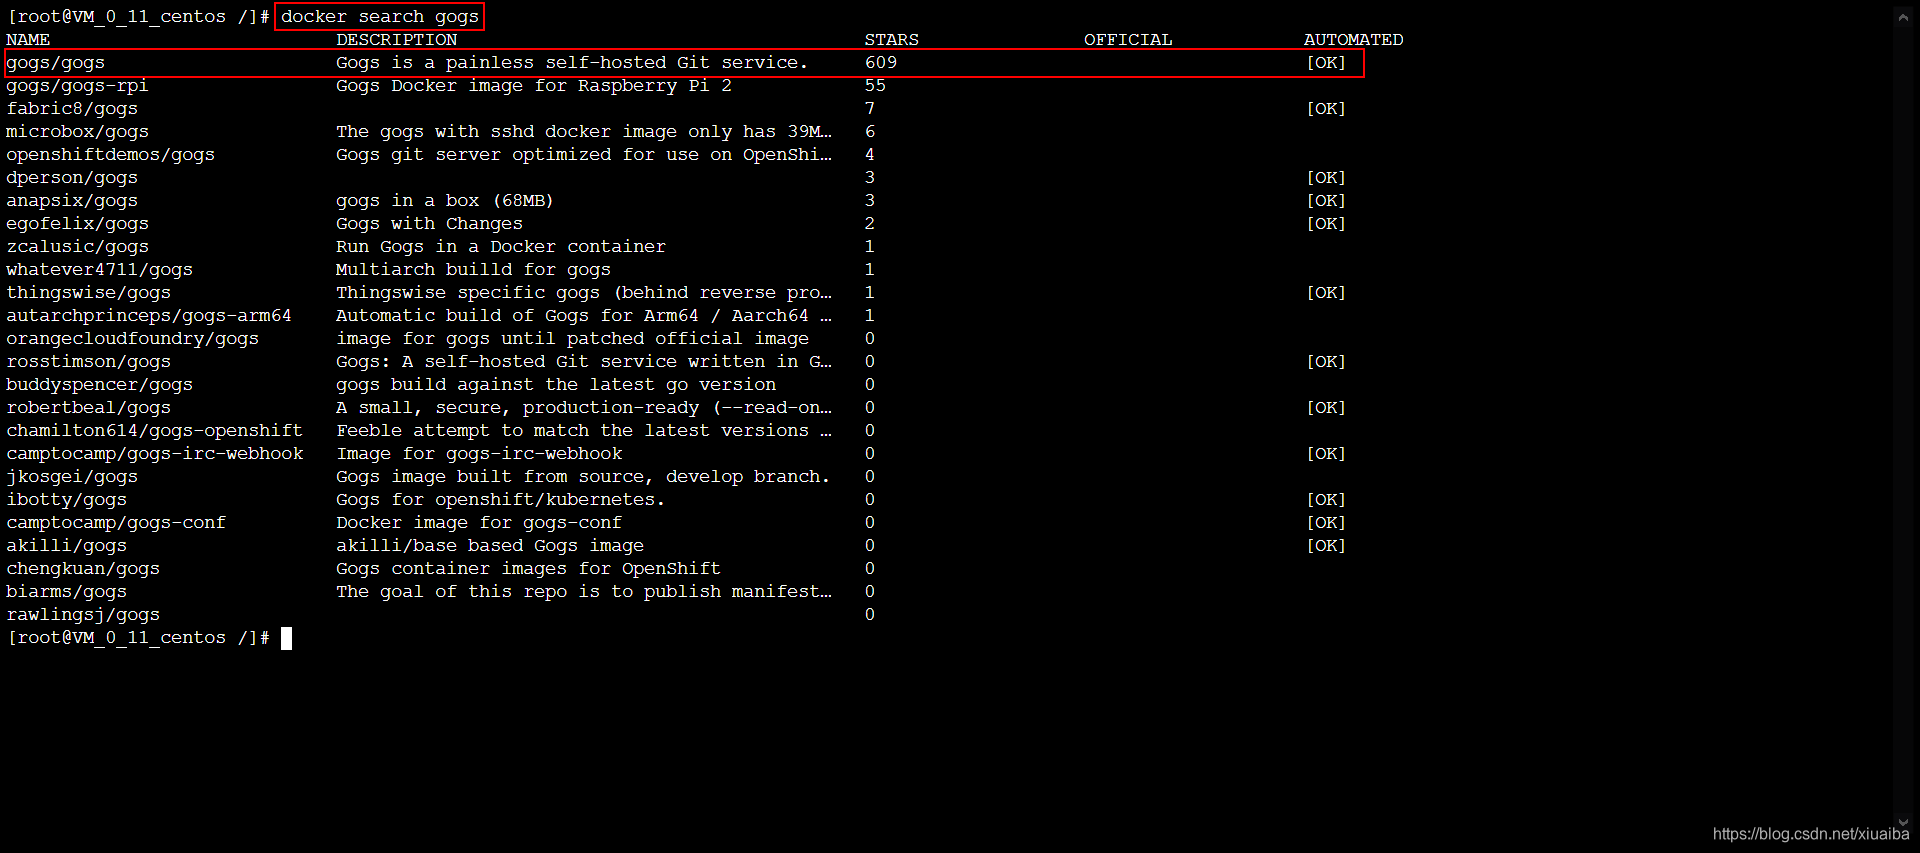The image size is (1920, 853).
Task: Select the DESCRIPTION column header
Action: pos(397,40)
